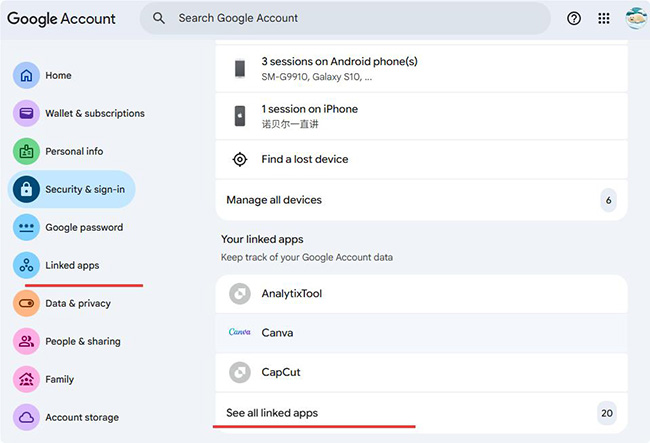Click the AnalytixTool app icon
650x443 pixels.
(240, 294)
